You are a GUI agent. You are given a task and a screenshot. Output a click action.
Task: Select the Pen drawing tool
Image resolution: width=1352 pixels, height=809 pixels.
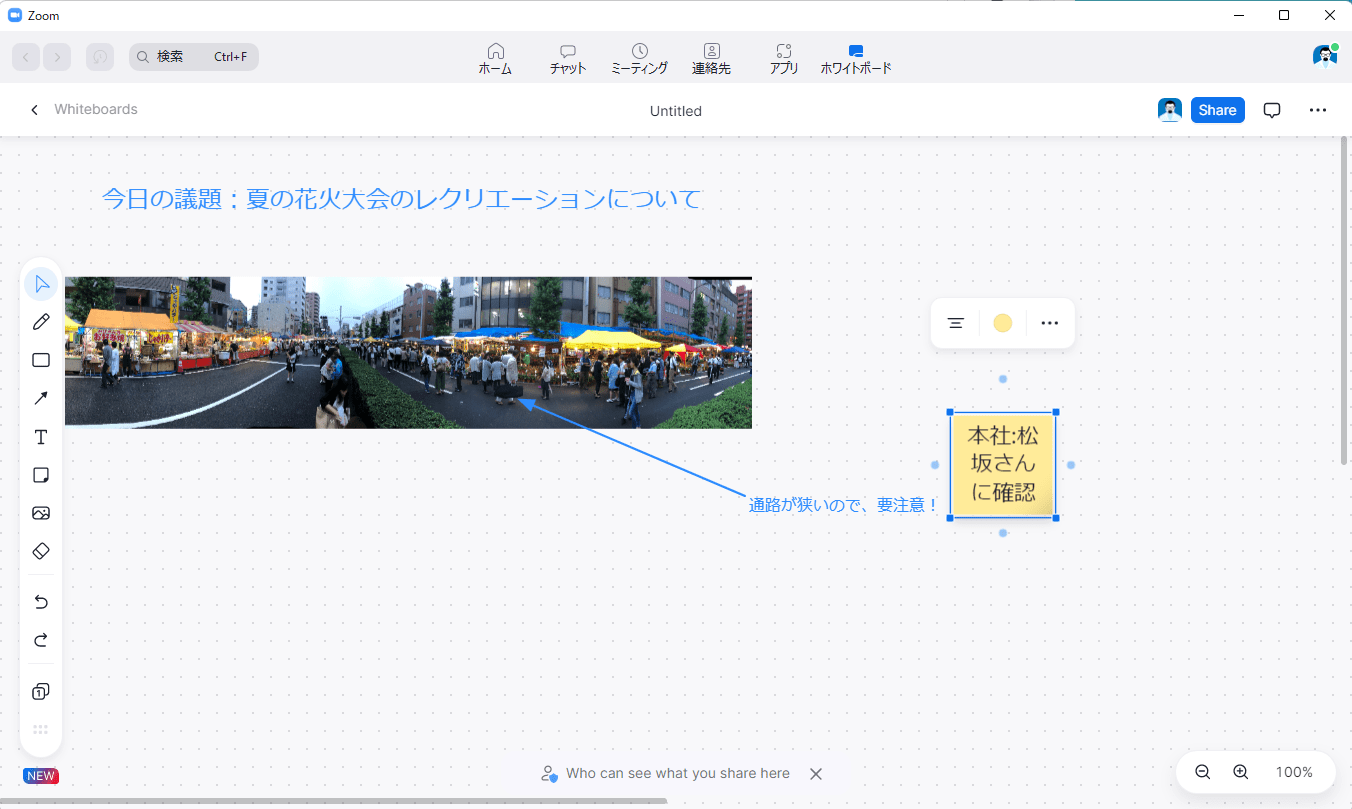[41, 322]
